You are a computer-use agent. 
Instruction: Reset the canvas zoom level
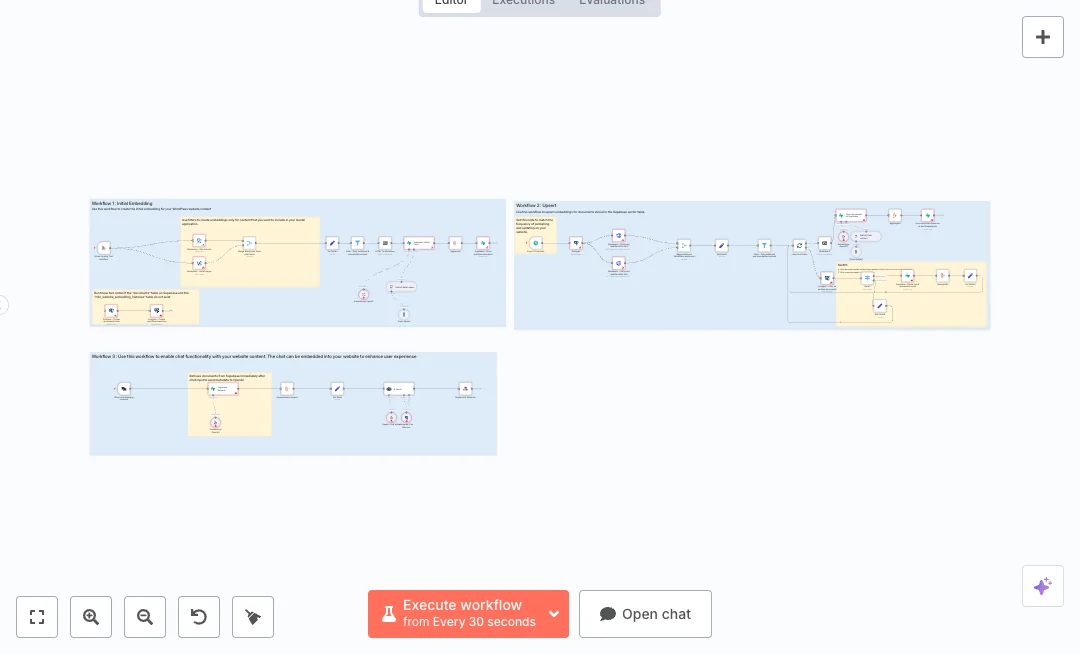click(x=199, y=617)
